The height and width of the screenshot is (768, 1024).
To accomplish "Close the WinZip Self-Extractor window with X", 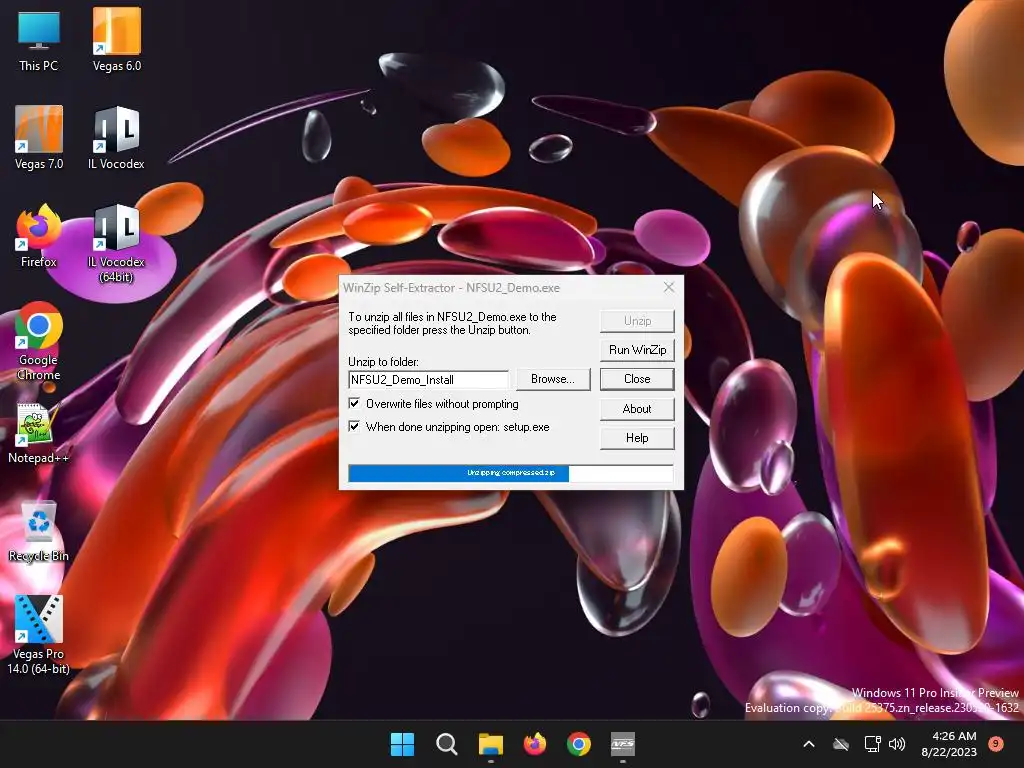I will tap(669, 287).
